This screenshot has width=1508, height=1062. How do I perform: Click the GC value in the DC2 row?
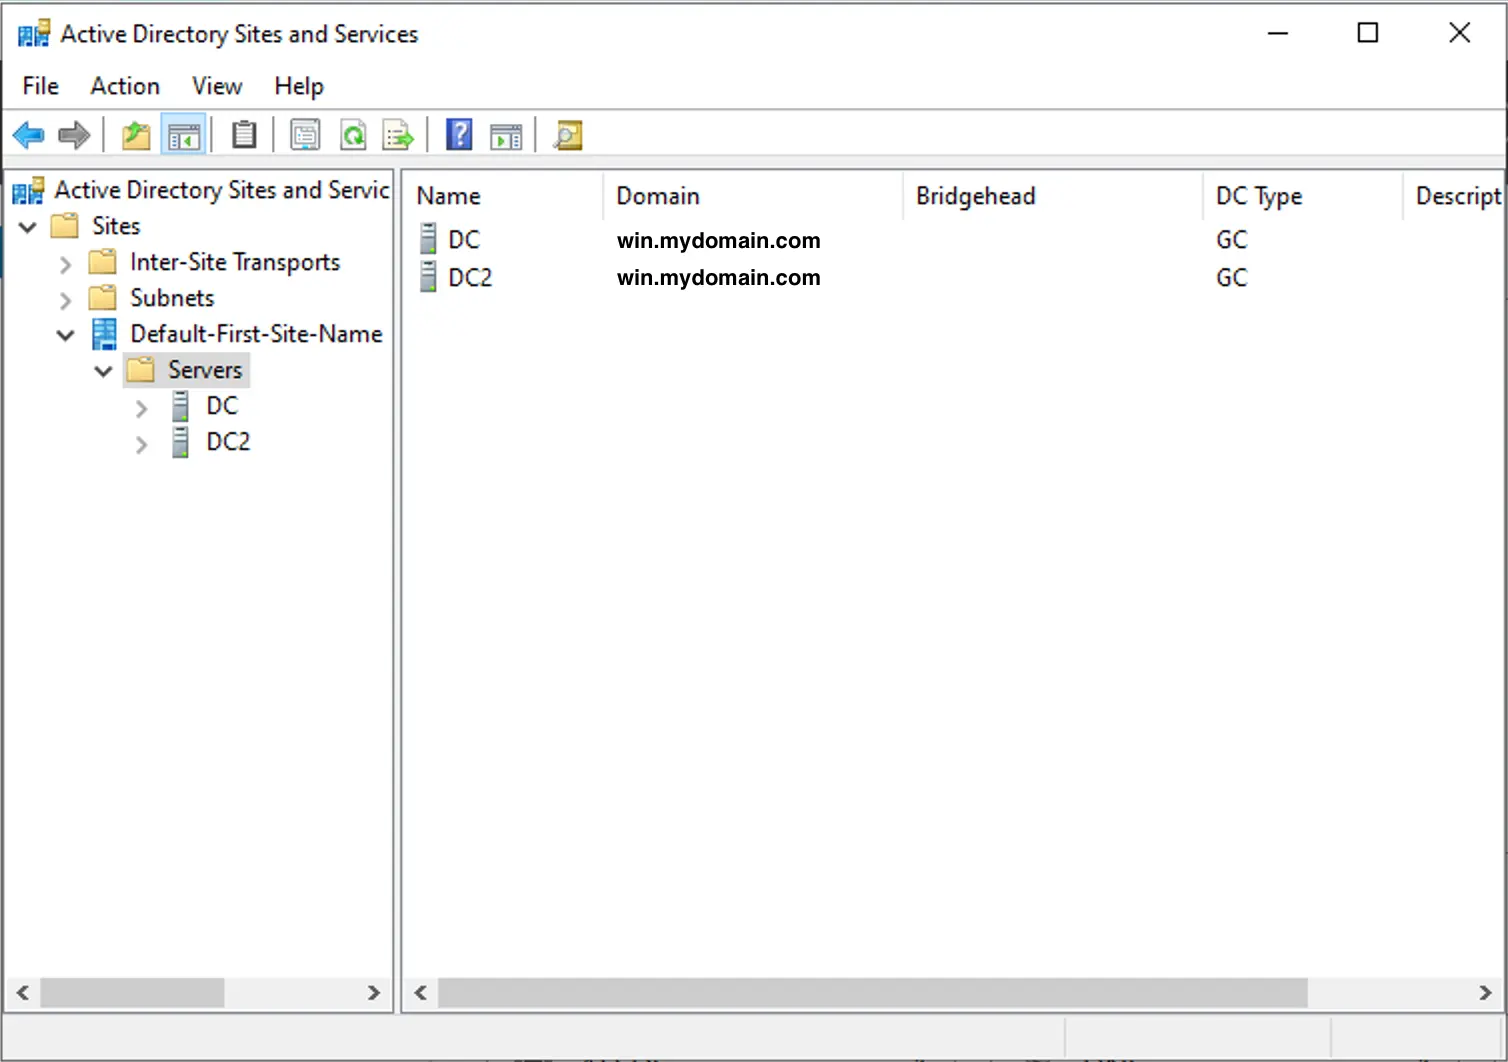click(1231, 278)
